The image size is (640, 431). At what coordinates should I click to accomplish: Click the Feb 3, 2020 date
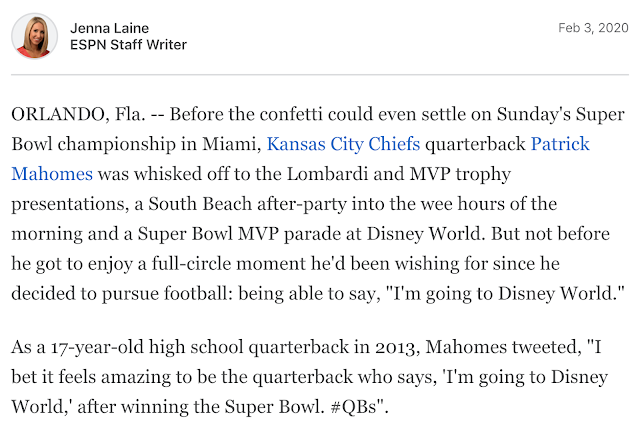pyautogui.click(x=593, y=28)
